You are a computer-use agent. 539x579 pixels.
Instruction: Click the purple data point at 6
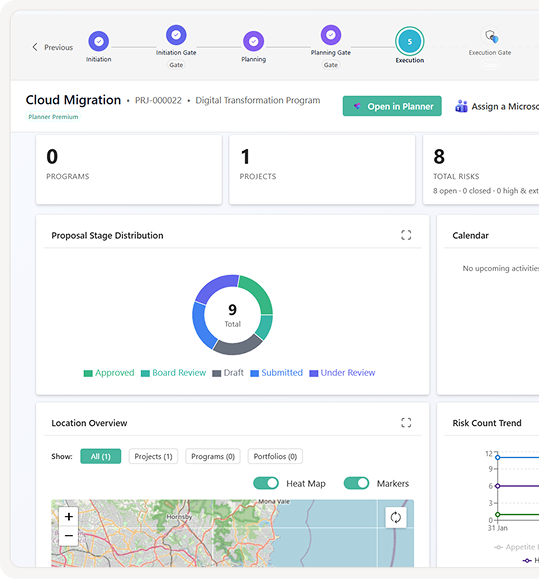coord(498,486)
